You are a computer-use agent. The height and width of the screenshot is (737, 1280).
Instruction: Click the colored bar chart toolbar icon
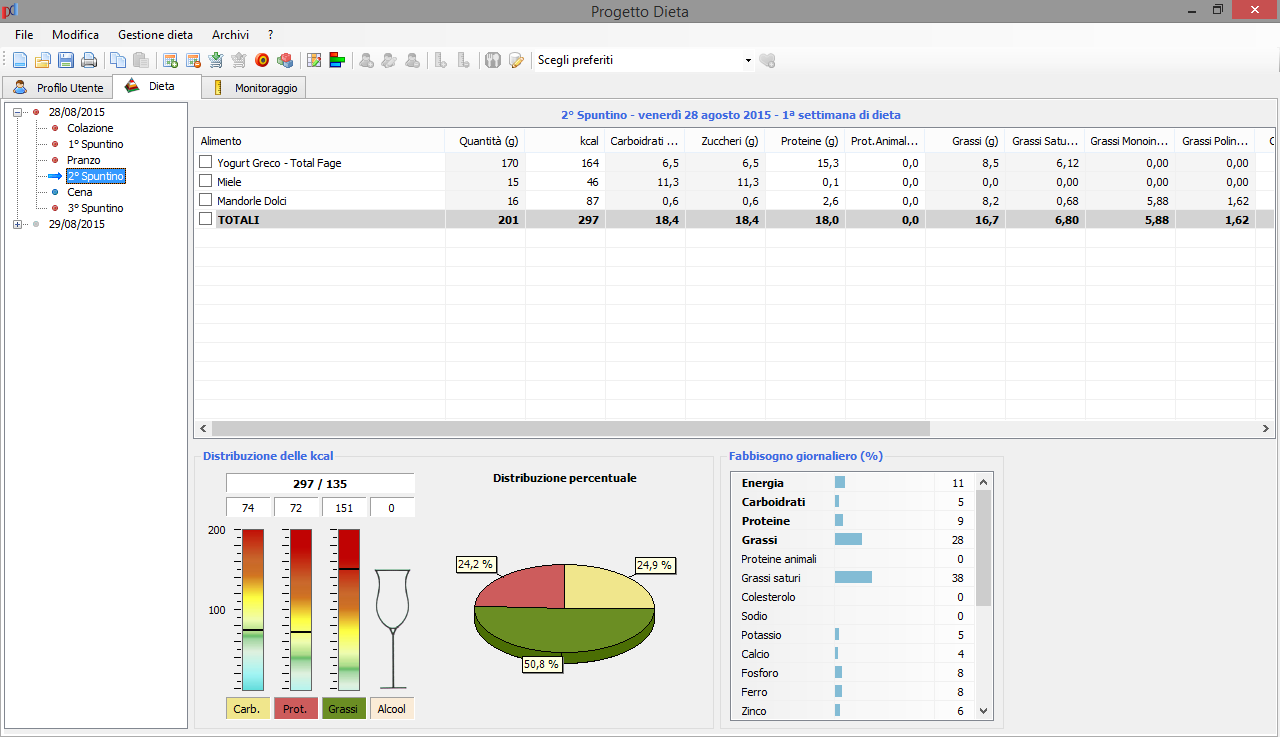click(x=338, y=60)
